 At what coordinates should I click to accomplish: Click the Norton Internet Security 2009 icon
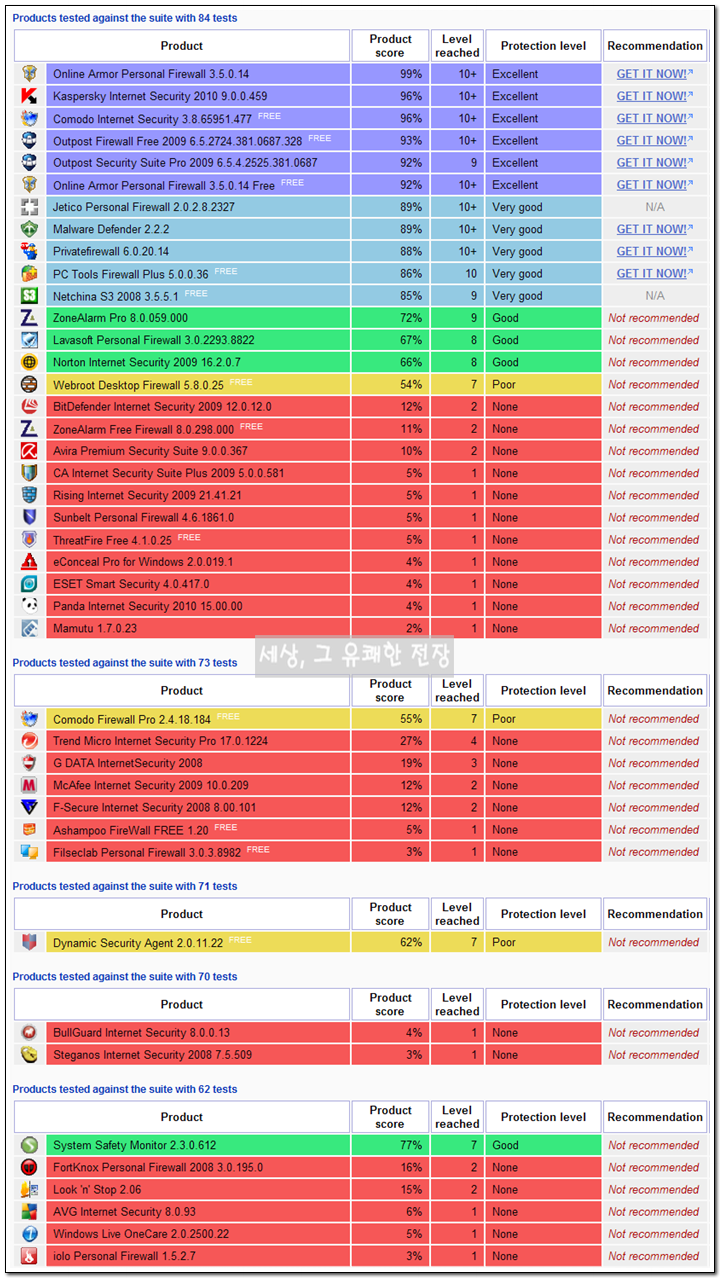(30, 362)
